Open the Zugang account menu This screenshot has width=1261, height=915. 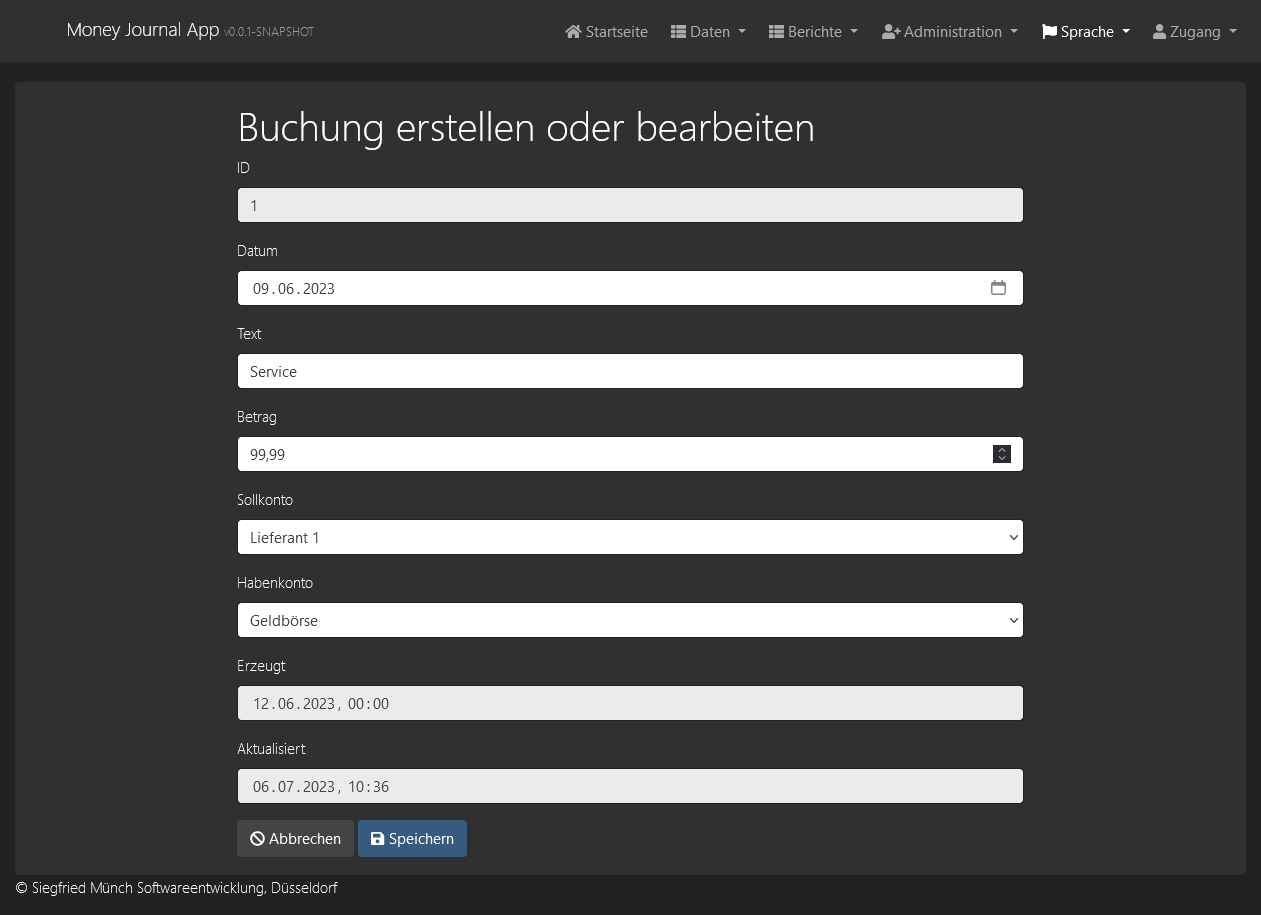tap(1195, 32)
